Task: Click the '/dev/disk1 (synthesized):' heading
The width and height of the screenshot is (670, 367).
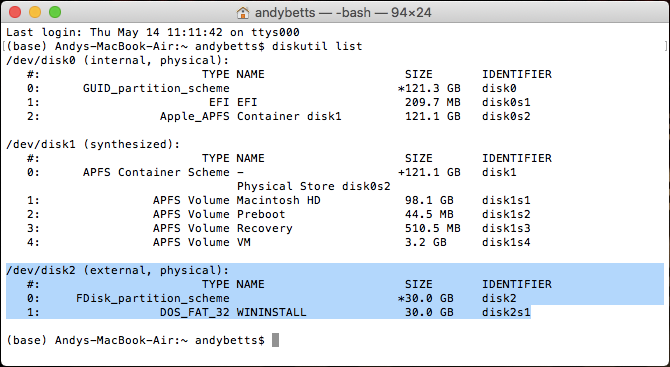Action: (93, 144)
